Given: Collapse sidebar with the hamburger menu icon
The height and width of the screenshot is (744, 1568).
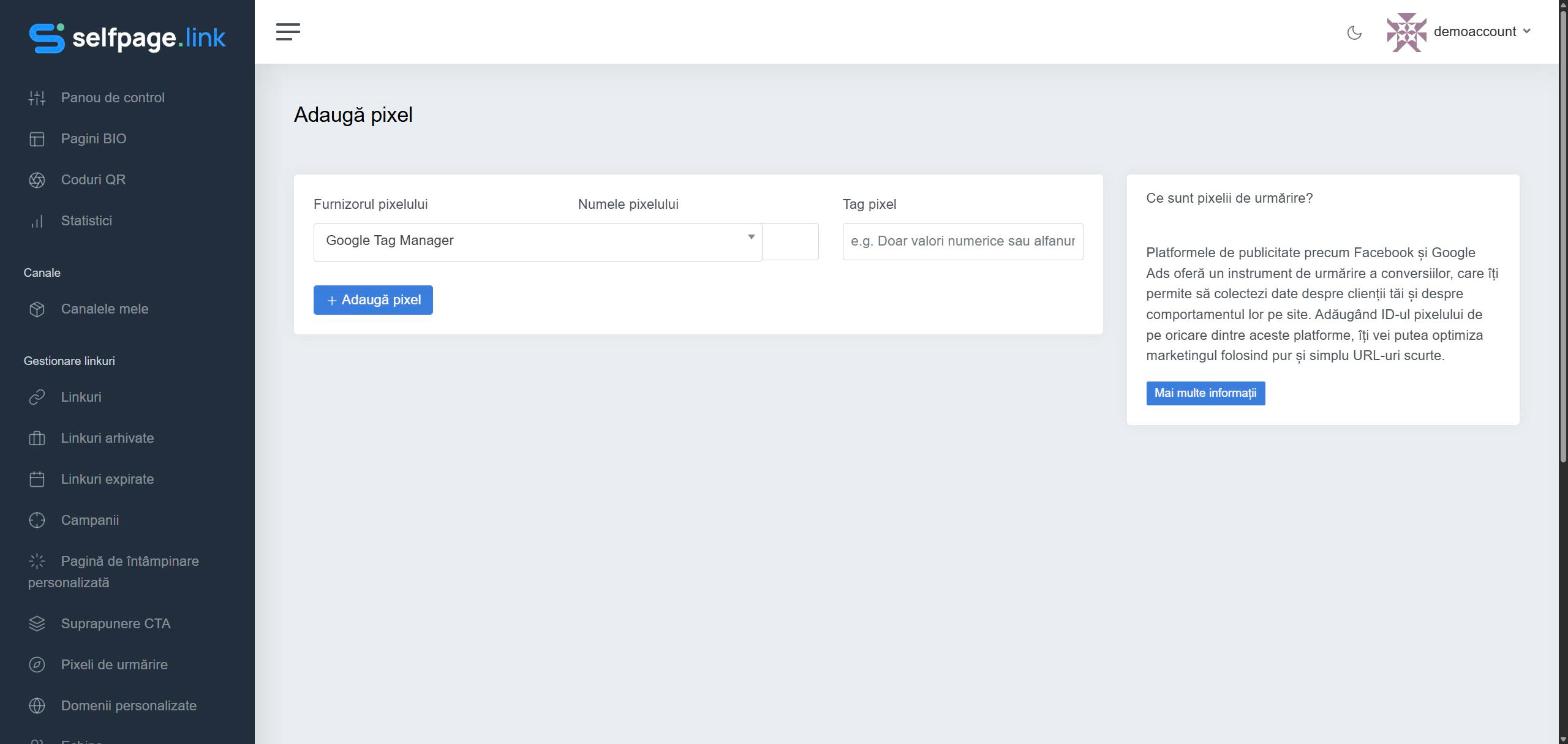Looking at the screenshot, I should click(288, 32).
